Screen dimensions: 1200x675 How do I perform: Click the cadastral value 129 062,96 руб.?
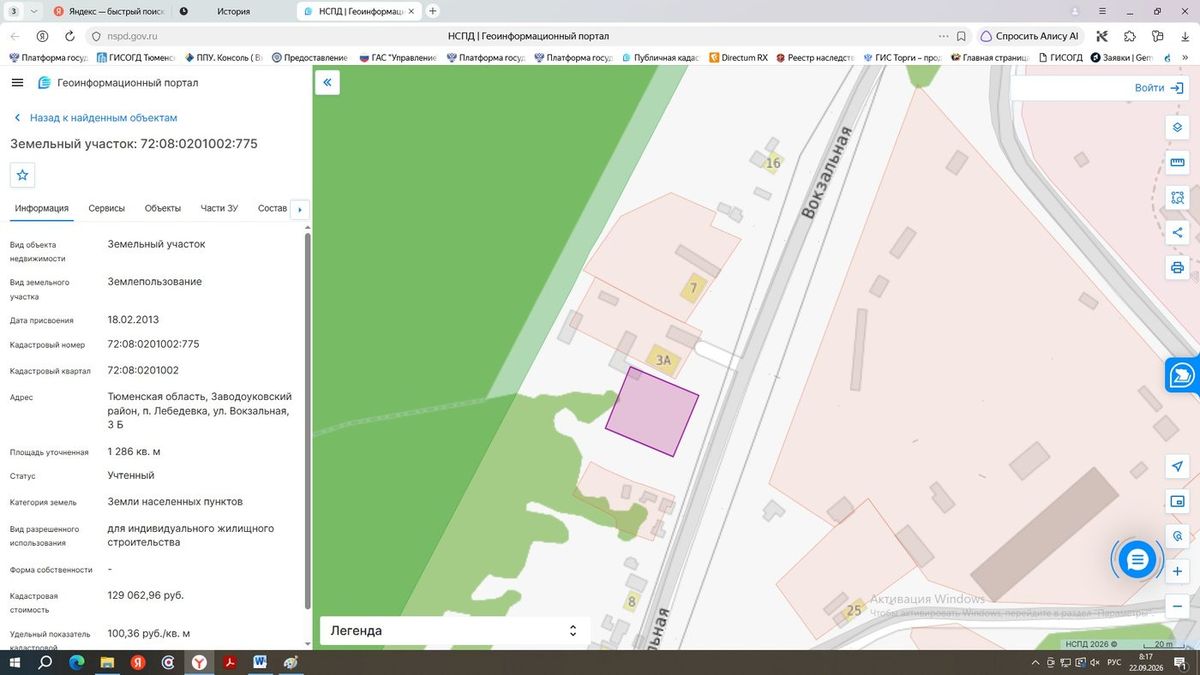point(146,595)
